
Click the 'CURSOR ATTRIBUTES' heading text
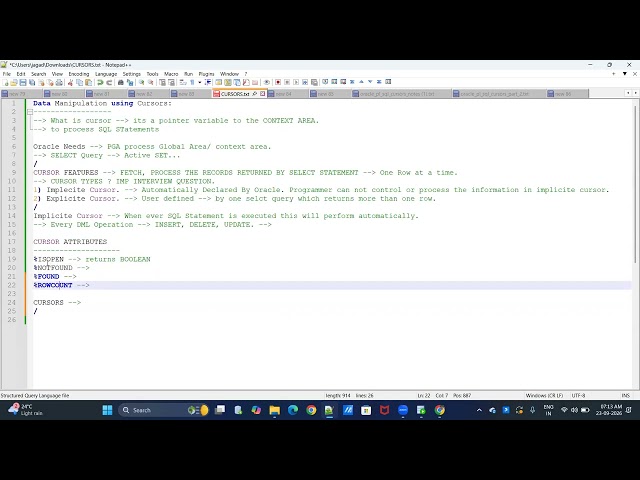click(70, 242)
